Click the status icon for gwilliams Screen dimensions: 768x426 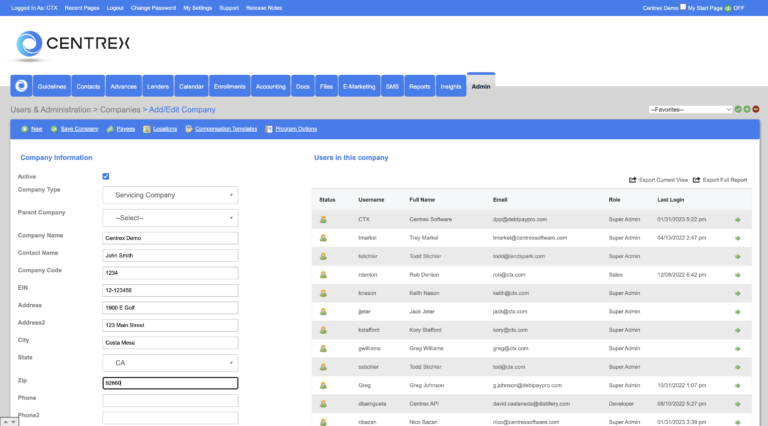(x=323, y=349)
